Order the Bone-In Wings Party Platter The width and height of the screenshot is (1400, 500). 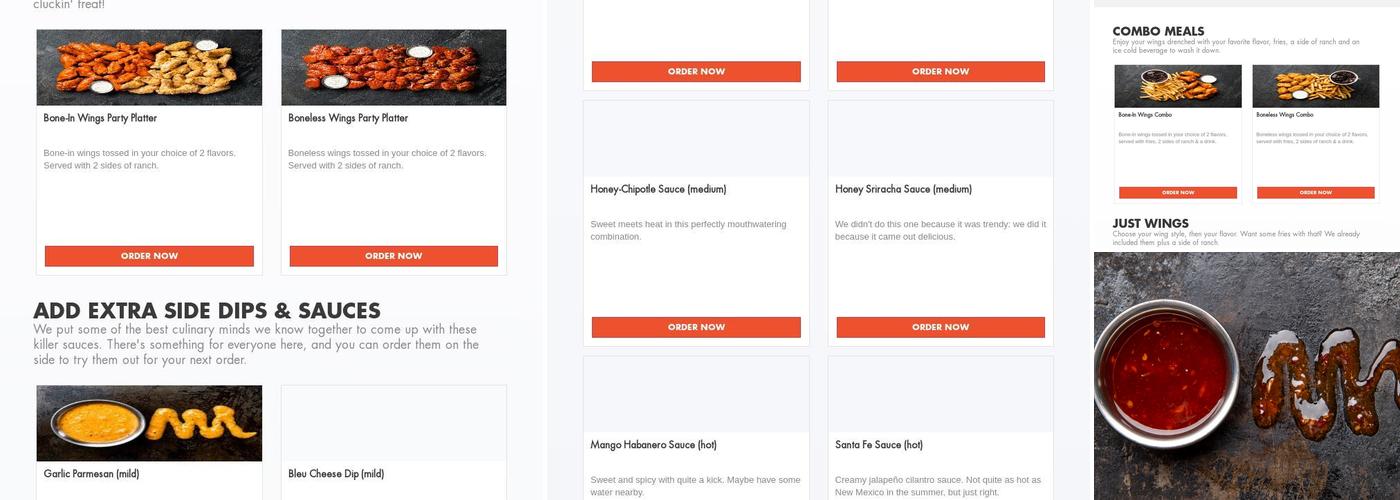pos(149,256)
